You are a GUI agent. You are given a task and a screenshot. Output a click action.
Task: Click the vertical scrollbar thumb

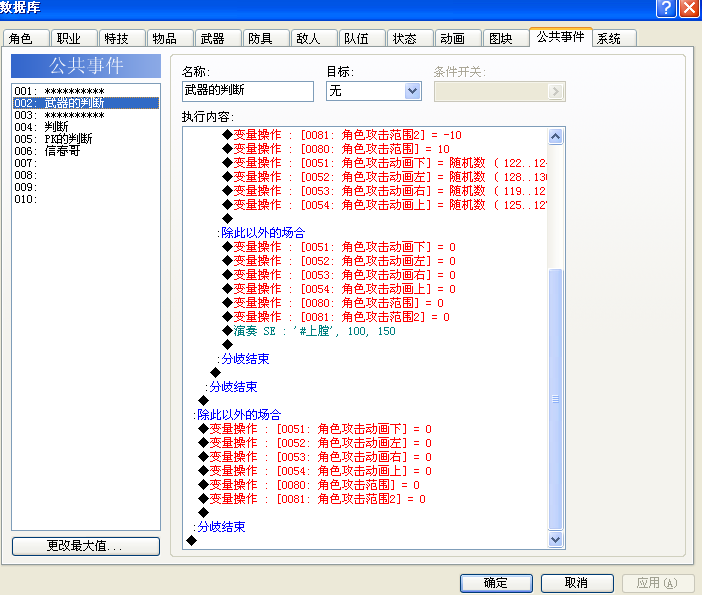click(x=556, y=398)
